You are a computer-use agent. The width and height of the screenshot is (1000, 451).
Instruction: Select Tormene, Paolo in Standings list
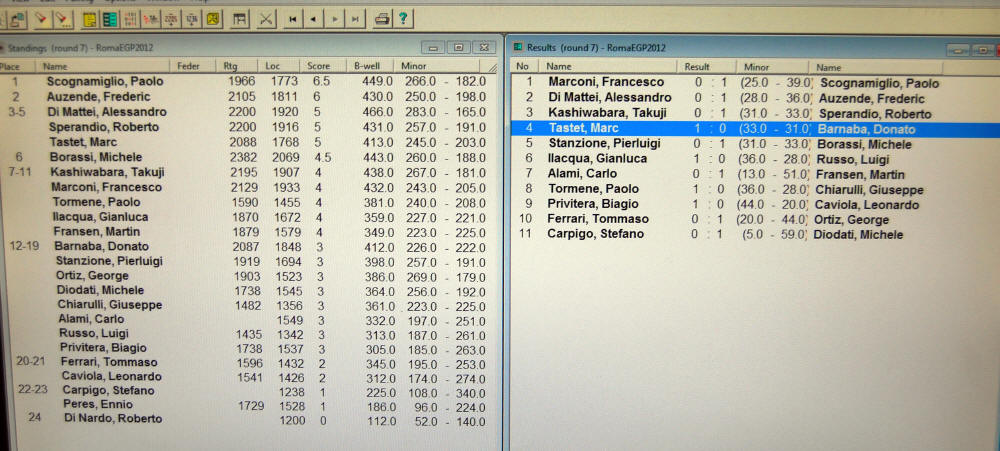click(x=96, y=202)
